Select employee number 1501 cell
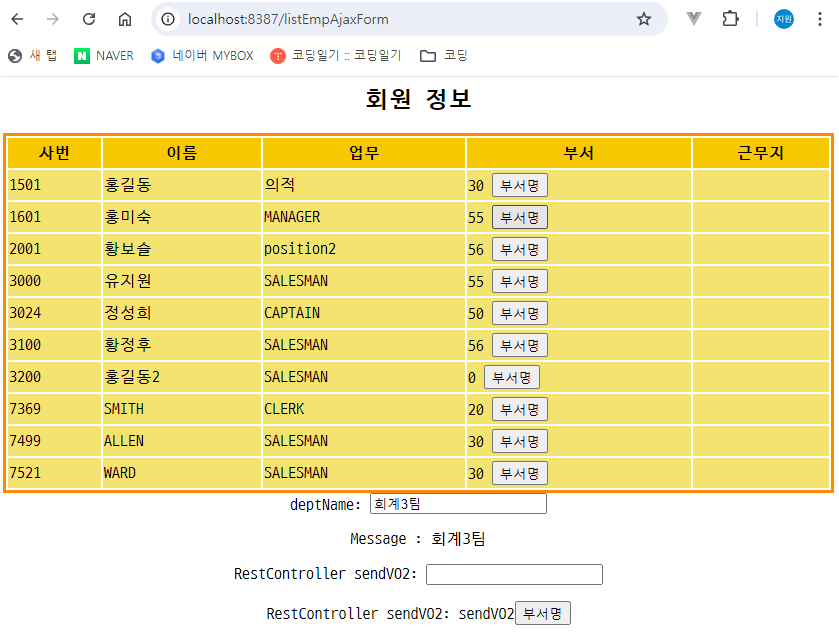 [x=55, y=185]
